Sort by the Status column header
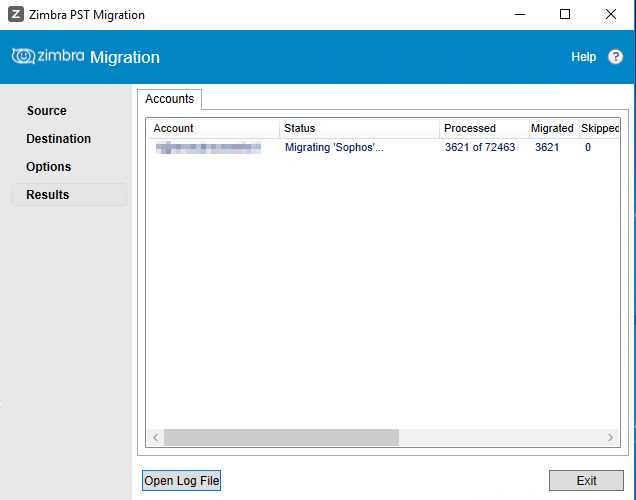The image size is (636, 500). tap(359, 128)
